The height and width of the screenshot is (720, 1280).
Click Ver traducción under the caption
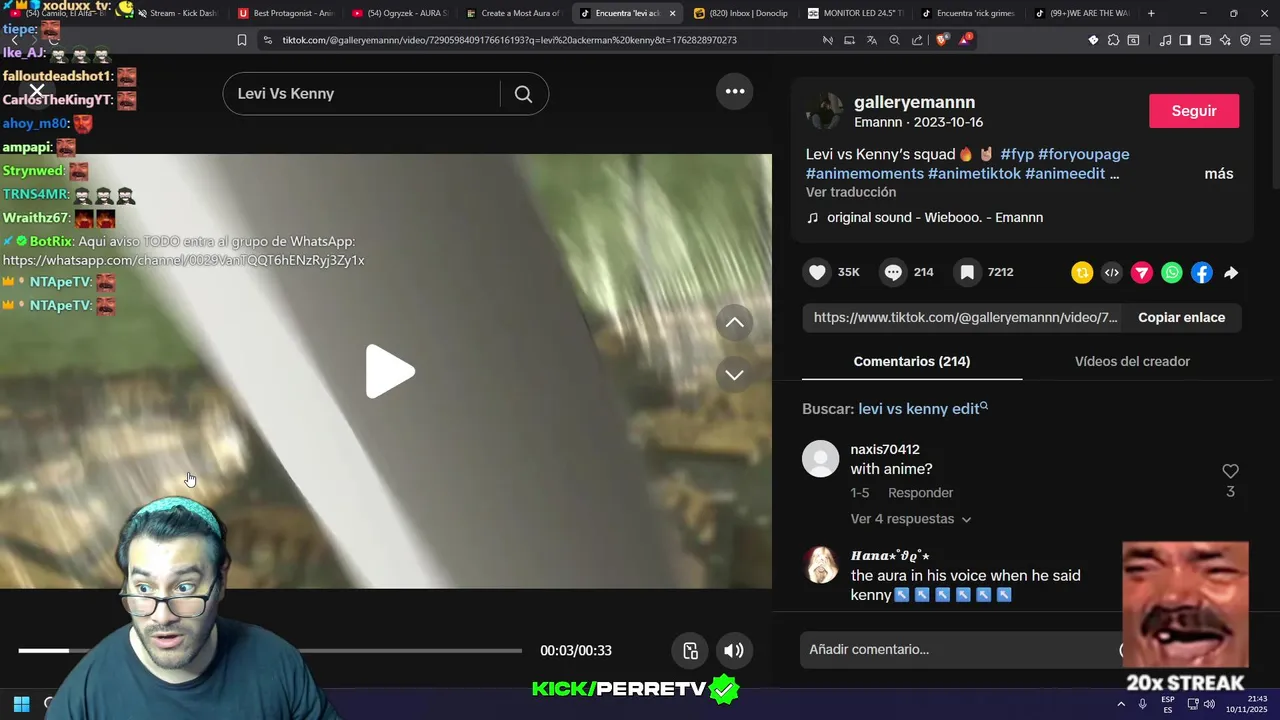pos(851,192)
